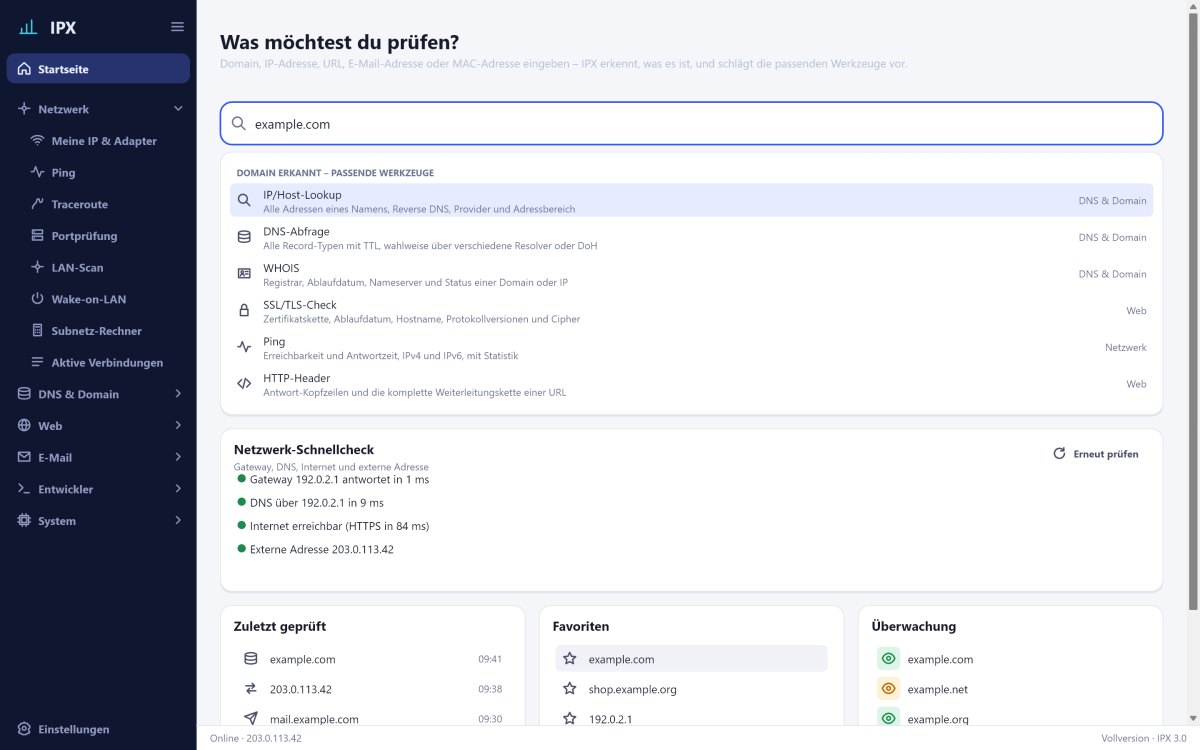Click paper plane icon beside mail.example.com
This screenshot has height=750, width=1200.
click(x=251, y=719)
